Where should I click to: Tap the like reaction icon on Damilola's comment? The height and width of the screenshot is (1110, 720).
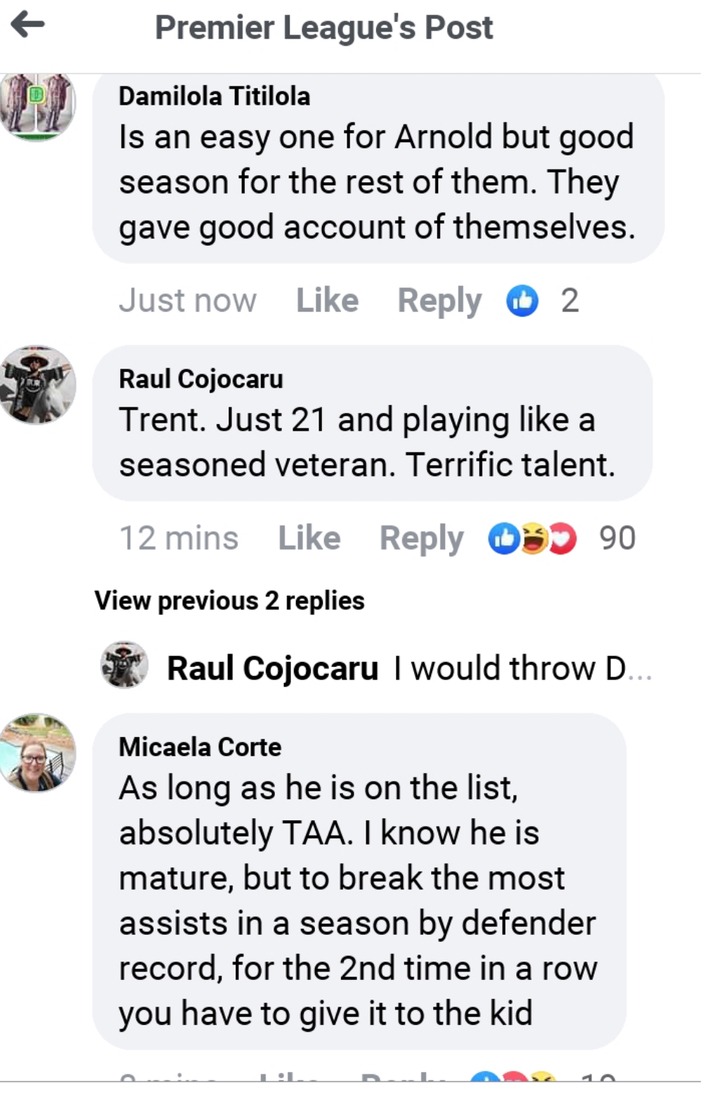tap(522, 300)
